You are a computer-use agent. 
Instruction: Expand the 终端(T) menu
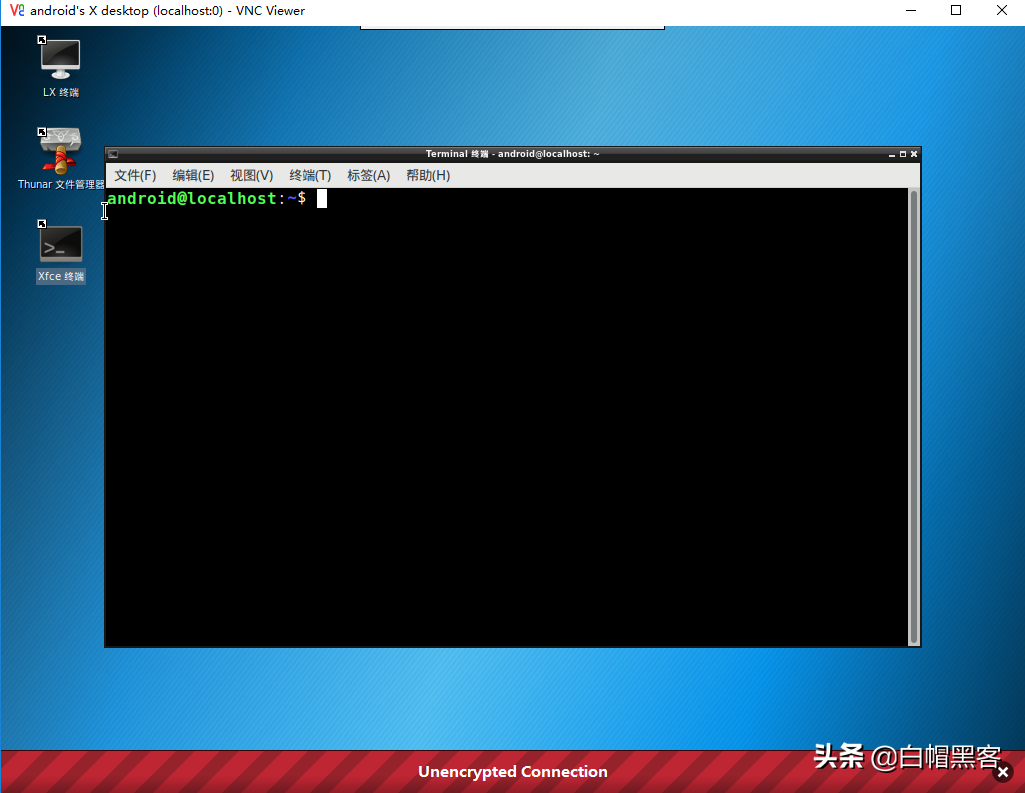point(310,176)
